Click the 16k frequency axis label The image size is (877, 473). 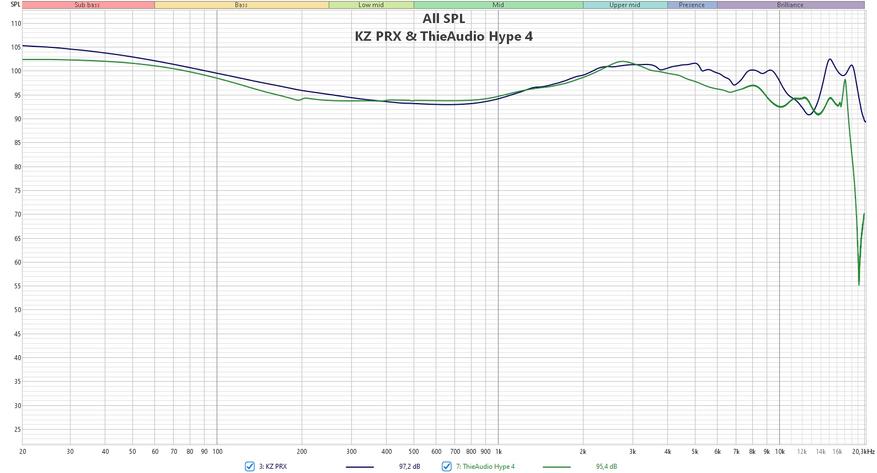click(x=837, y=451)
